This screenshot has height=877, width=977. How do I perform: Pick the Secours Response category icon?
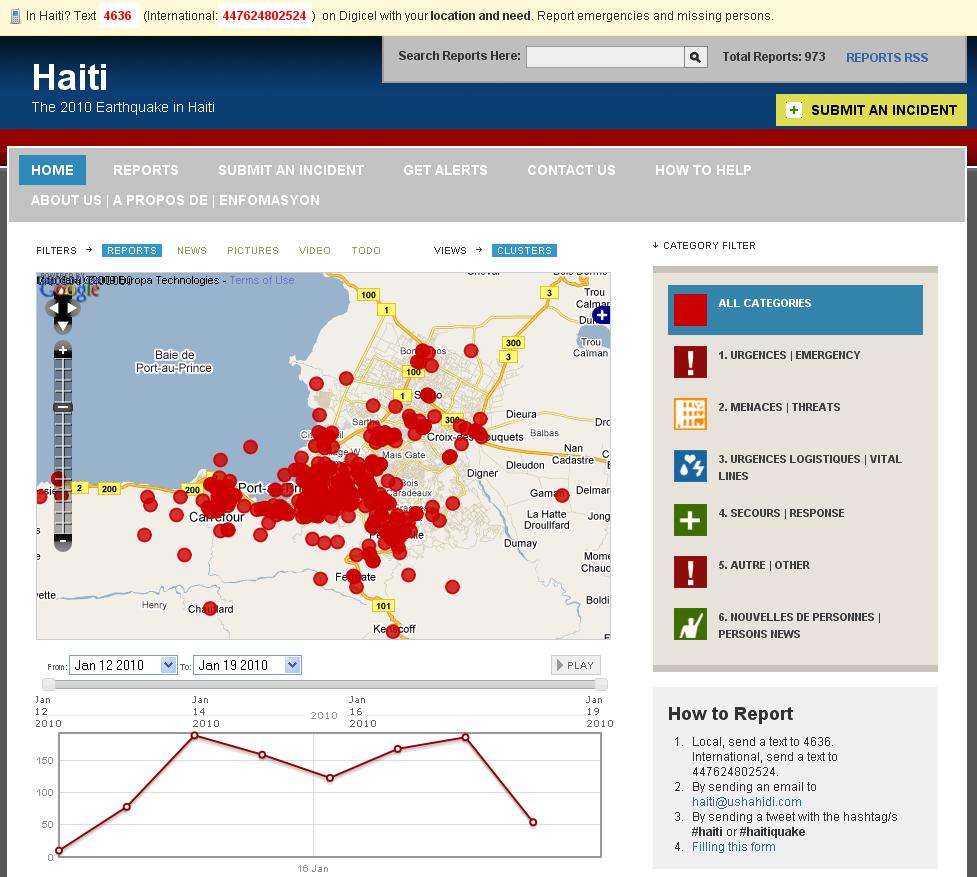690,520
